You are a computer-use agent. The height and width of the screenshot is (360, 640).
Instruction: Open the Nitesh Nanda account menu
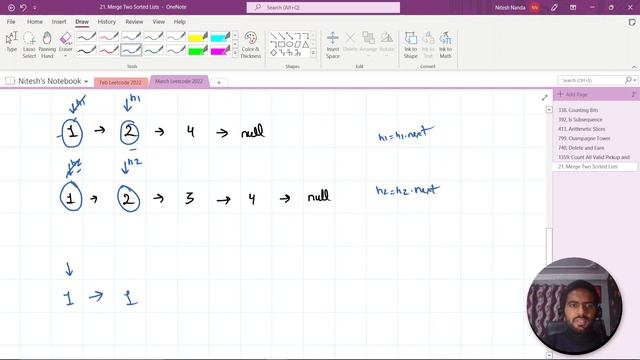click(517, 7)
